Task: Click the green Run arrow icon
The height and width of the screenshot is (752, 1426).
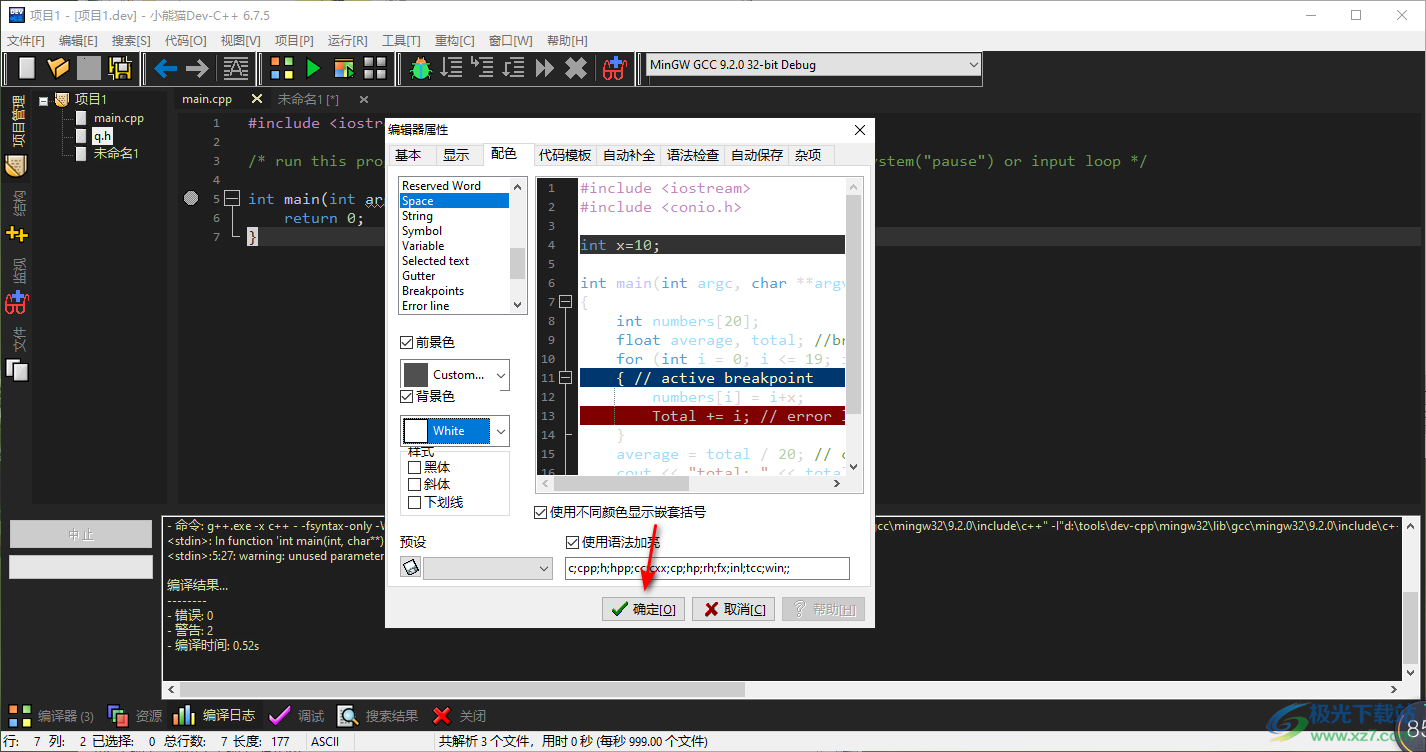Action: point(313,68)
